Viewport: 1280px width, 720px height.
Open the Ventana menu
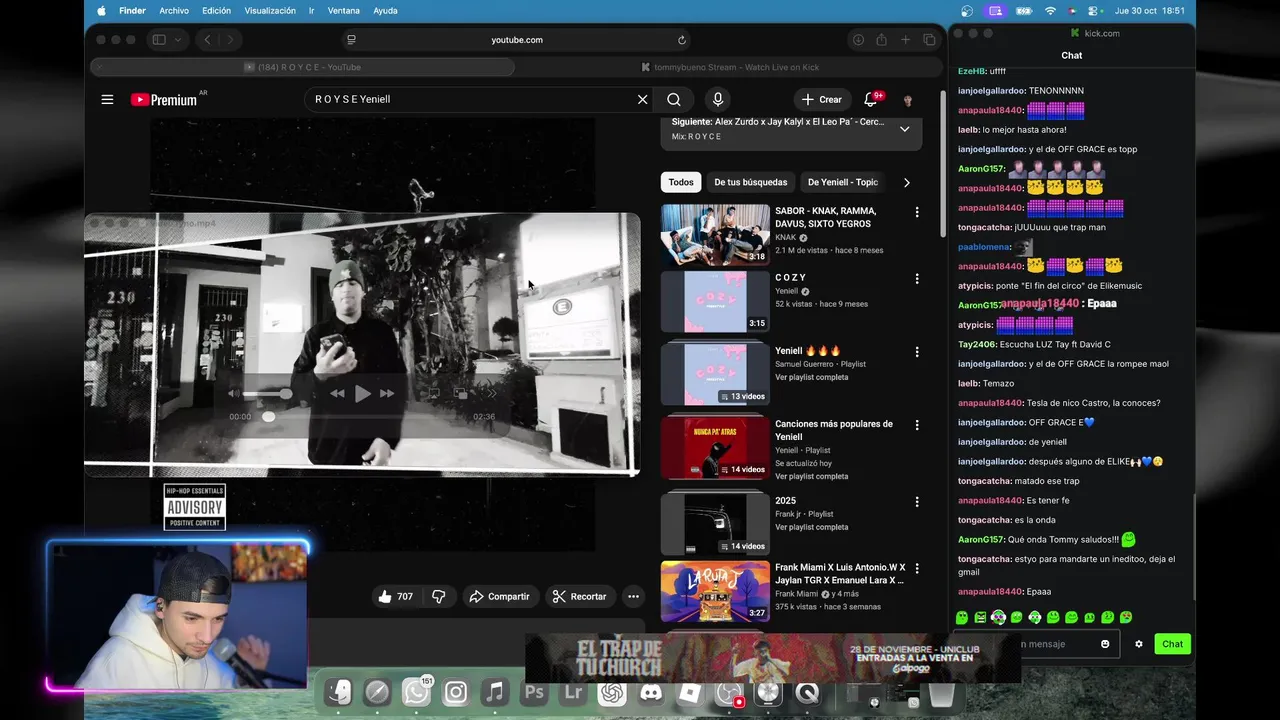coord(344,11)
